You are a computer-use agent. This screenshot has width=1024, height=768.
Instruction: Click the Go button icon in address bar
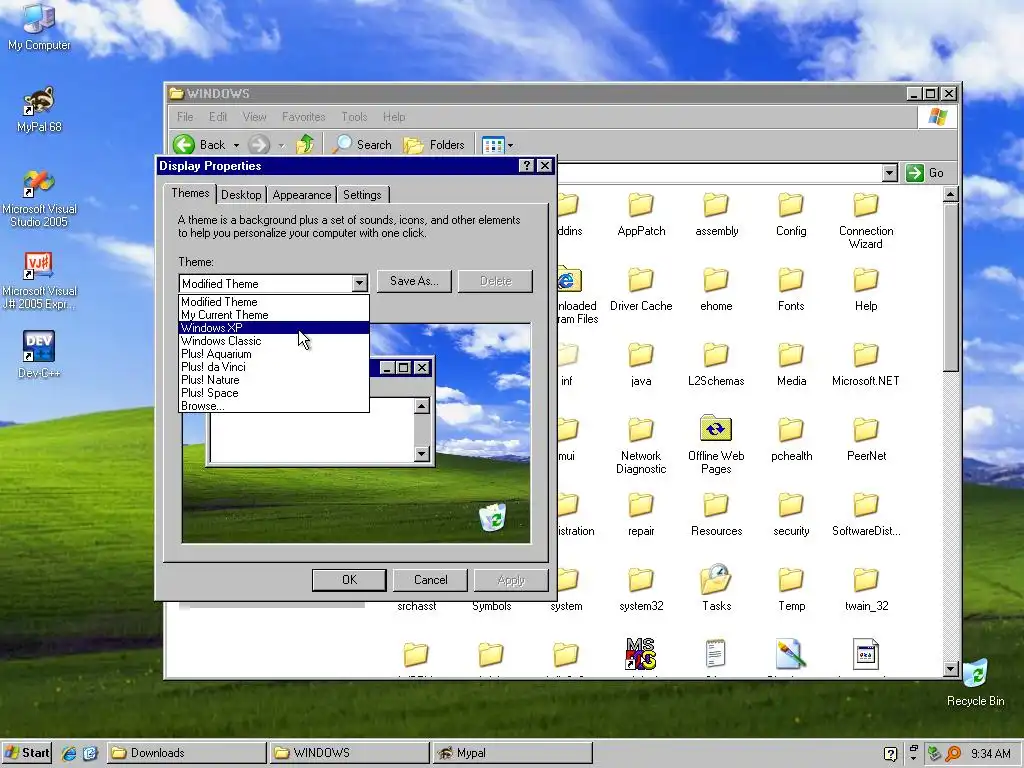pyautogui.click(x=914, y=172)
